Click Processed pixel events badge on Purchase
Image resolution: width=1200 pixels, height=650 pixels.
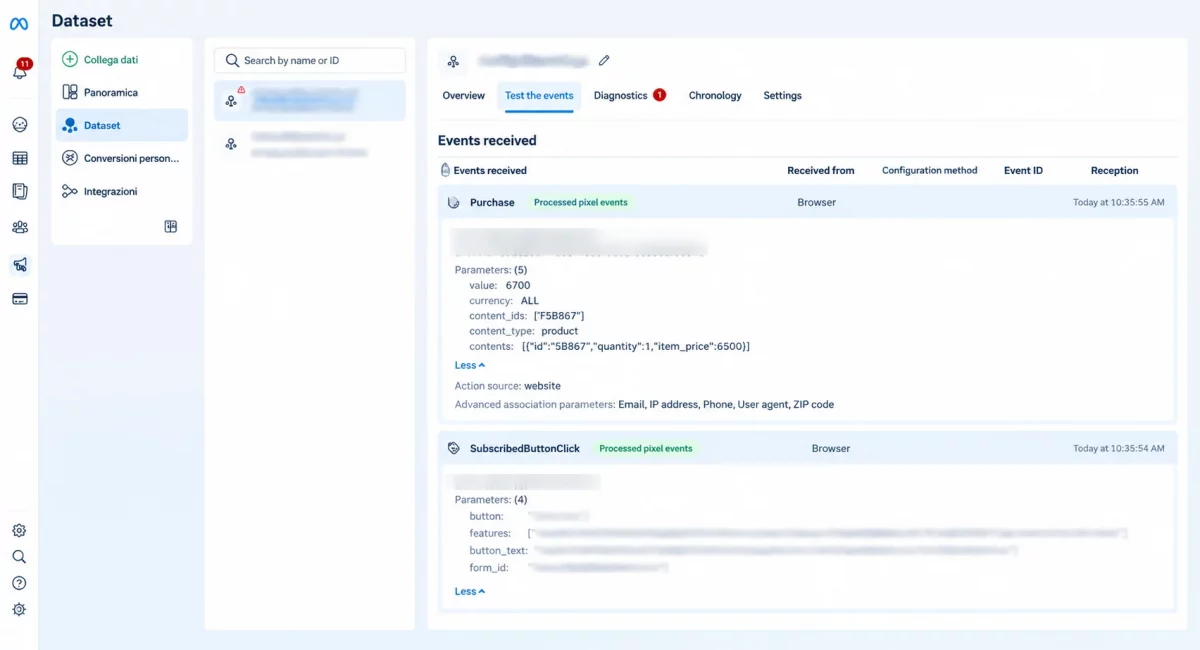point(581,202)
